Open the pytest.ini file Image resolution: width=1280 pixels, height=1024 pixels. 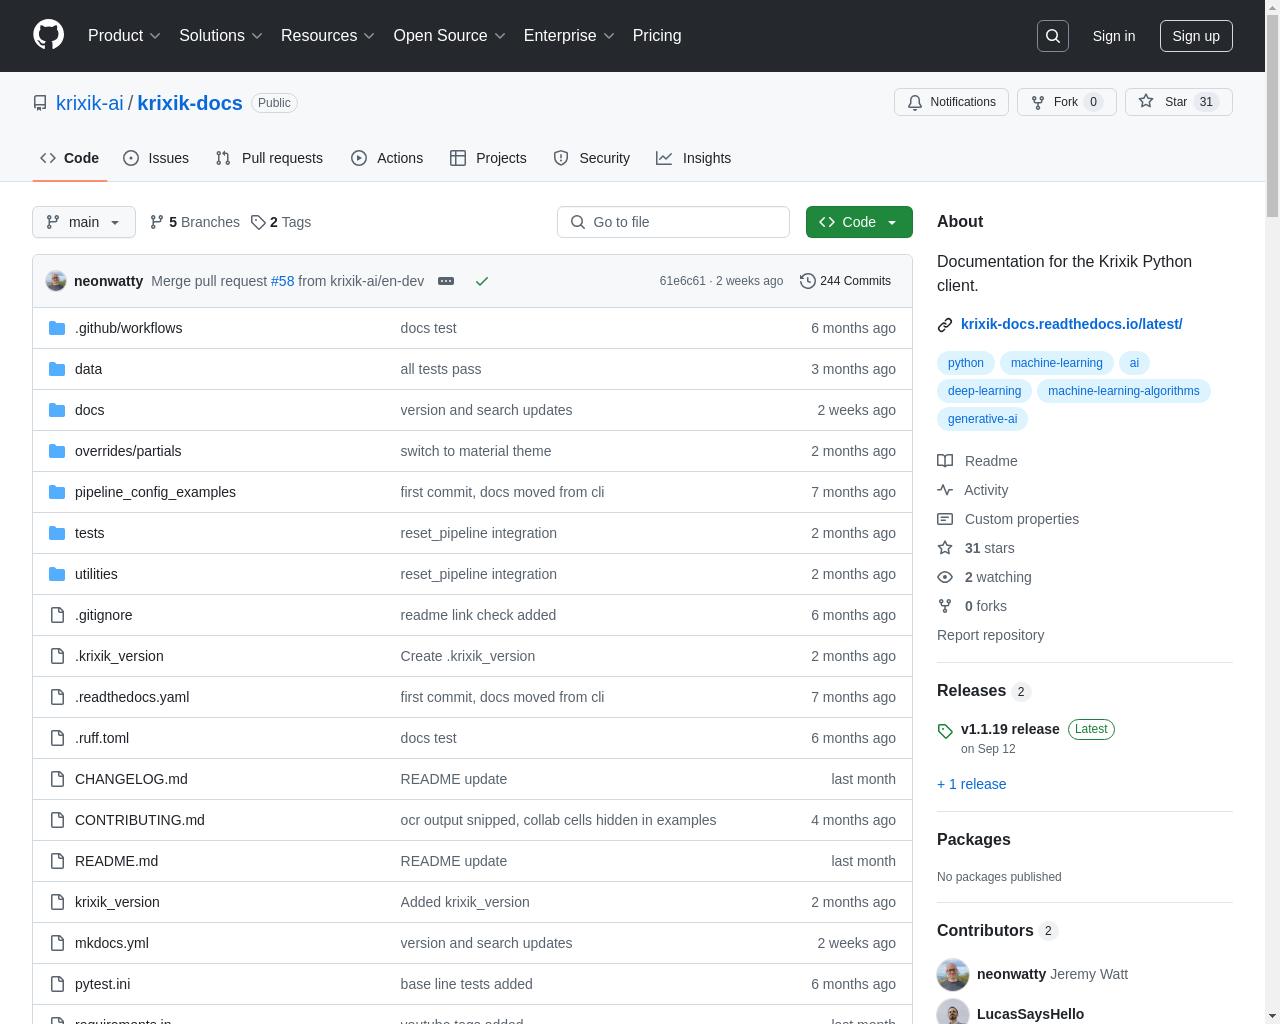click(x=103, y=984)
